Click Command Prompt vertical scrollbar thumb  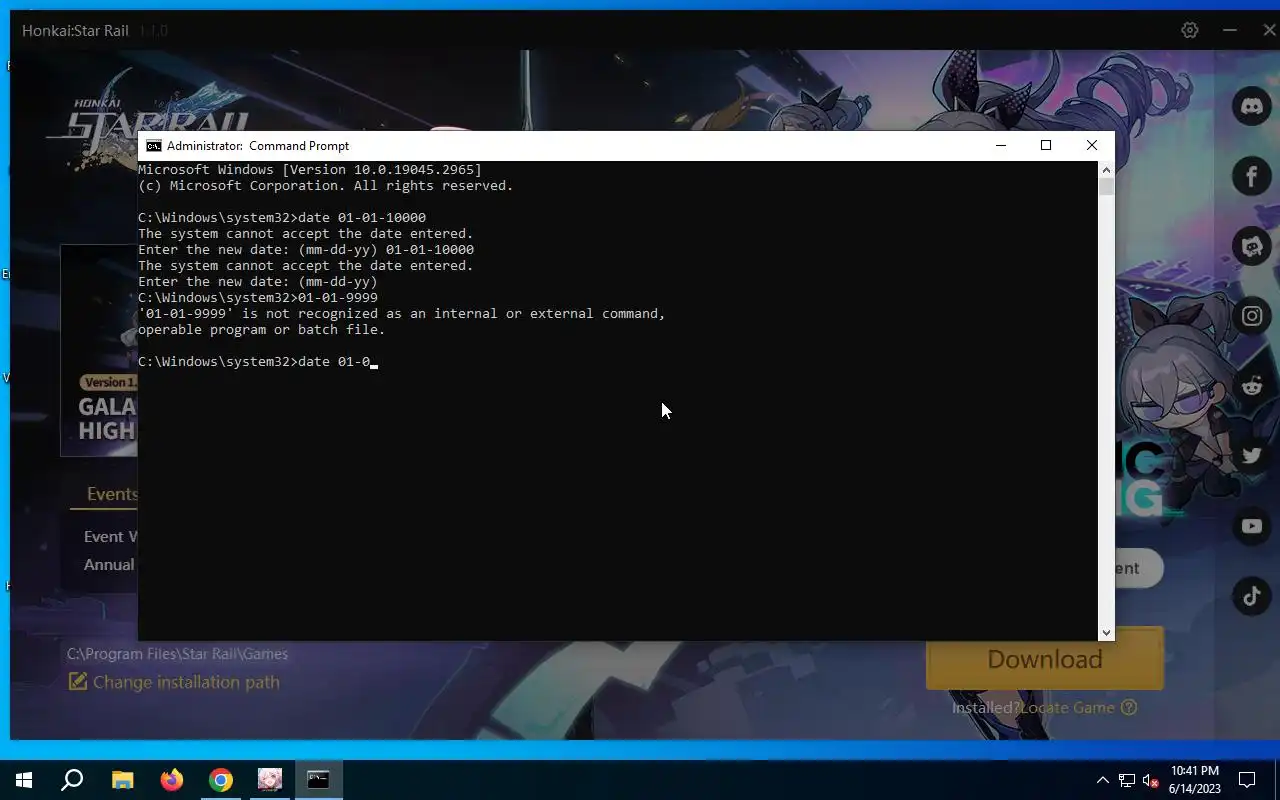pos(1106,187)
